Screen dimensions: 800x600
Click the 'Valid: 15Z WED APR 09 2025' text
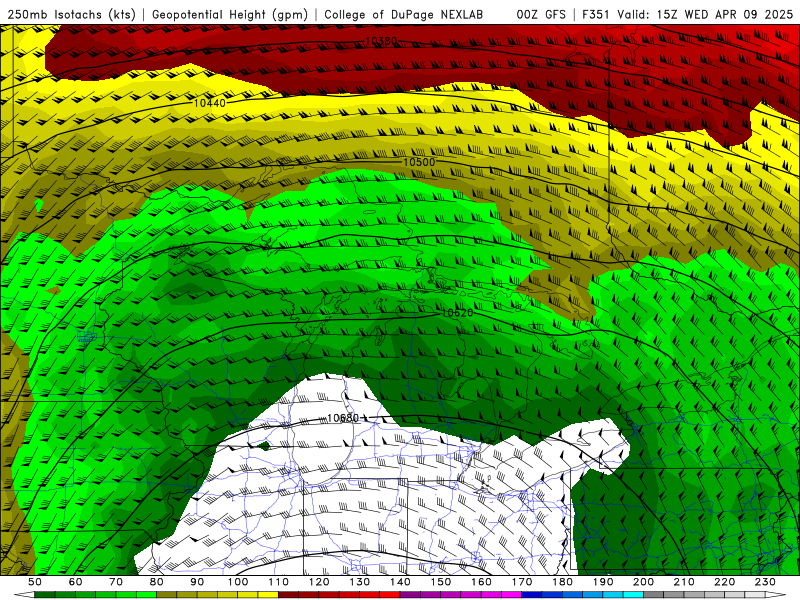(705, 14)
